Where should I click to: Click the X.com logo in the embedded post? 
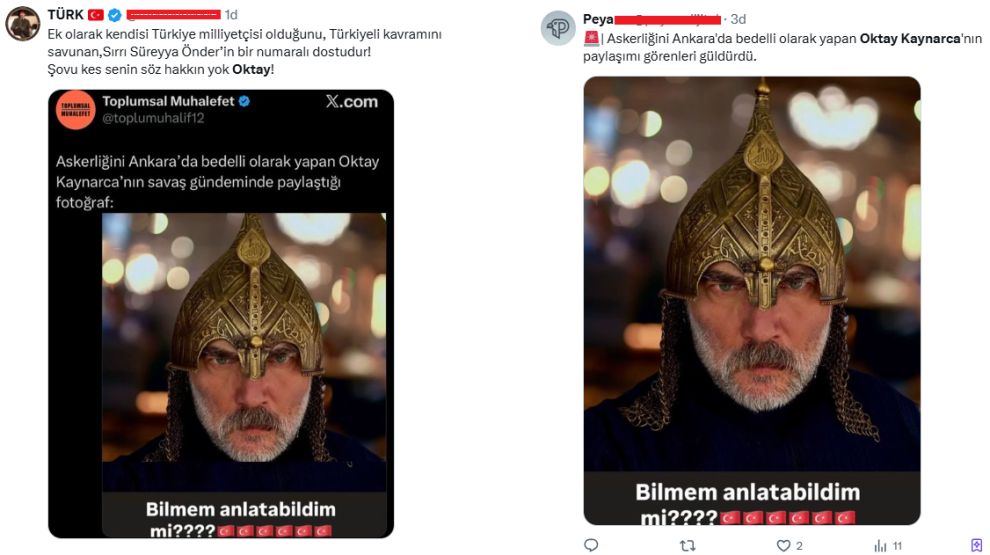point(352,102)
